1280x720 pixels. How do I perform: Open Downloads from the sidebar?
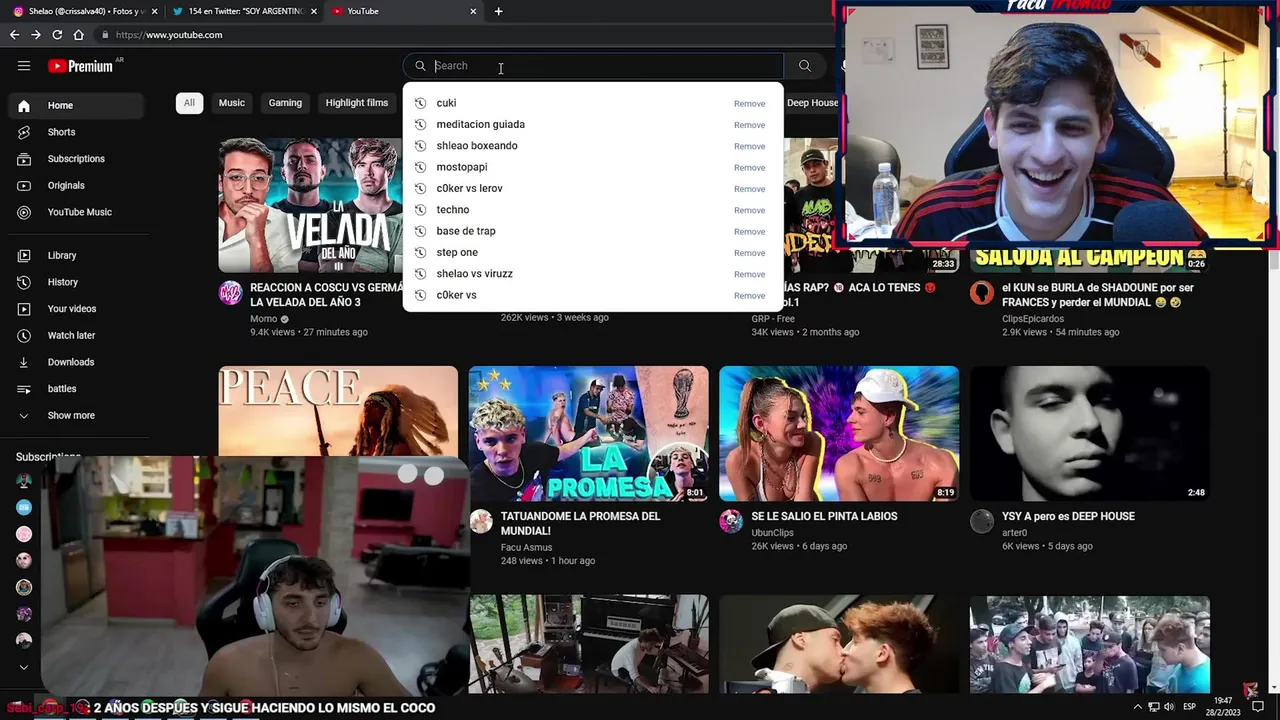74,362
